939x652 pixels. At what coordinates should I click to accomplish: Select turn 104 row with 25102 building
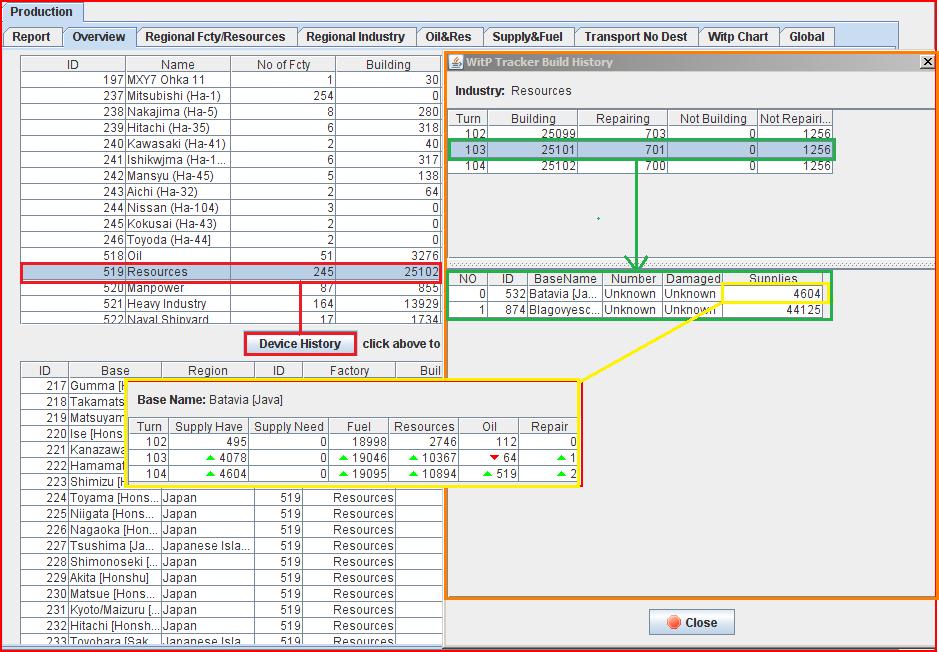(x=640, y=166)
